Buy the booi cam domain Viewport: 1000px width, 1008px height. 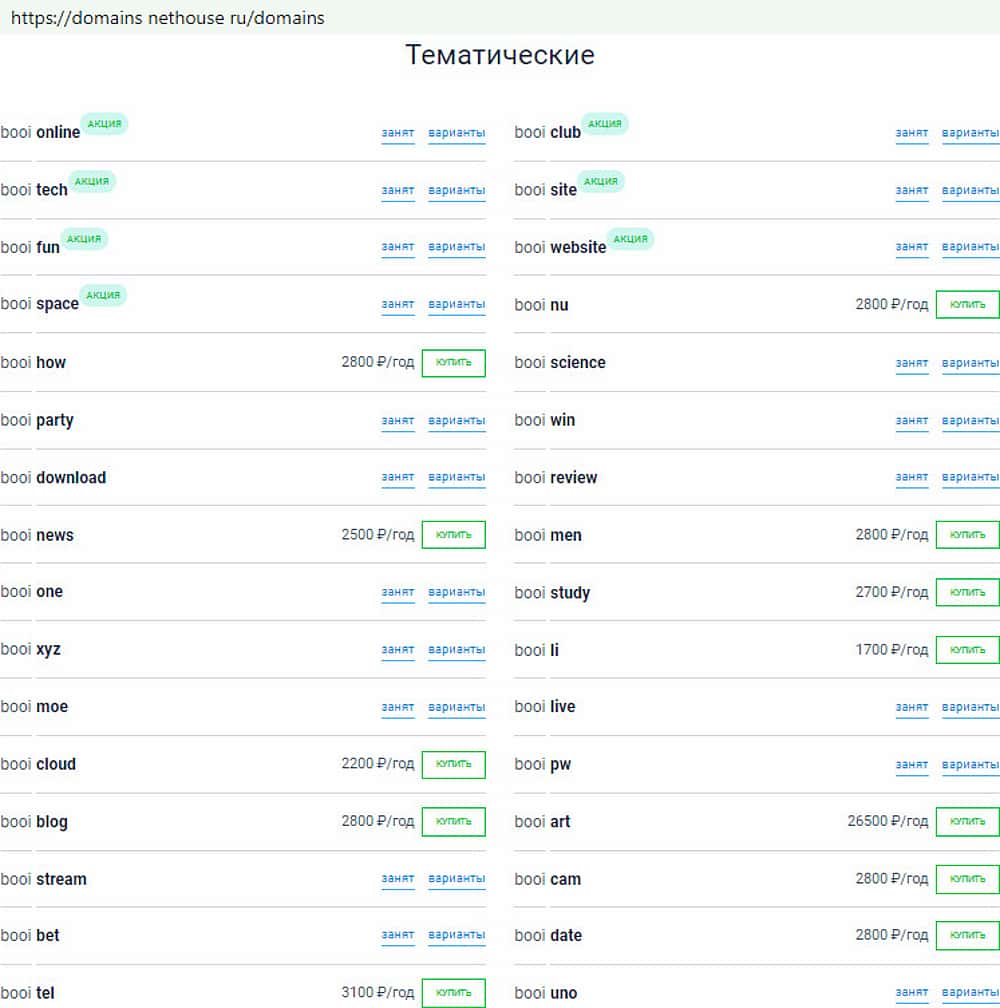[x=967, y=879]
